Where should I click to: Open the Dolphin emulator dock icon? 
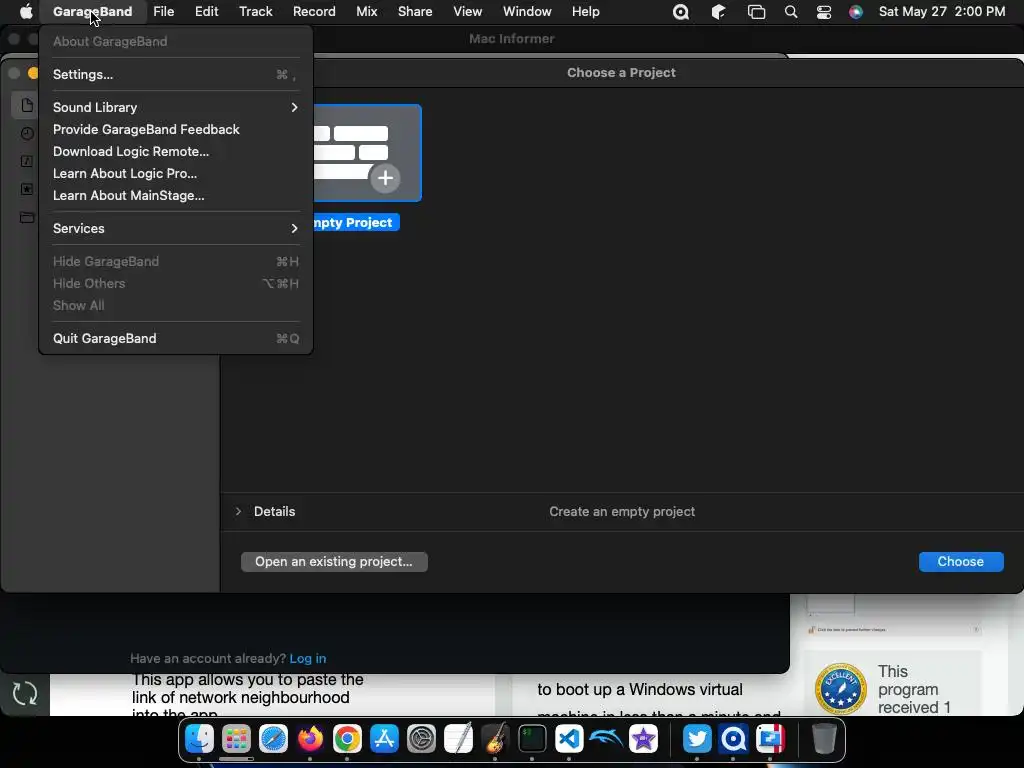pos(606,739)
